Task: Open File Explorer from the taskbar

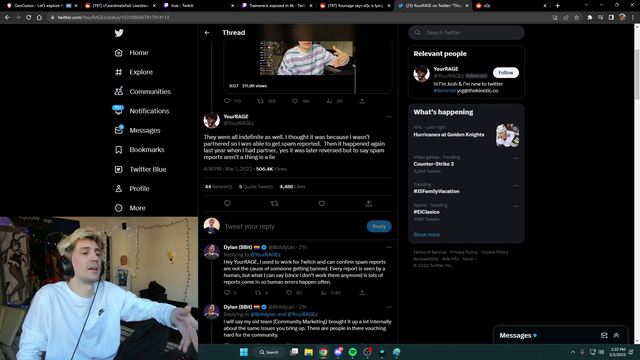Action: (309, 352)
